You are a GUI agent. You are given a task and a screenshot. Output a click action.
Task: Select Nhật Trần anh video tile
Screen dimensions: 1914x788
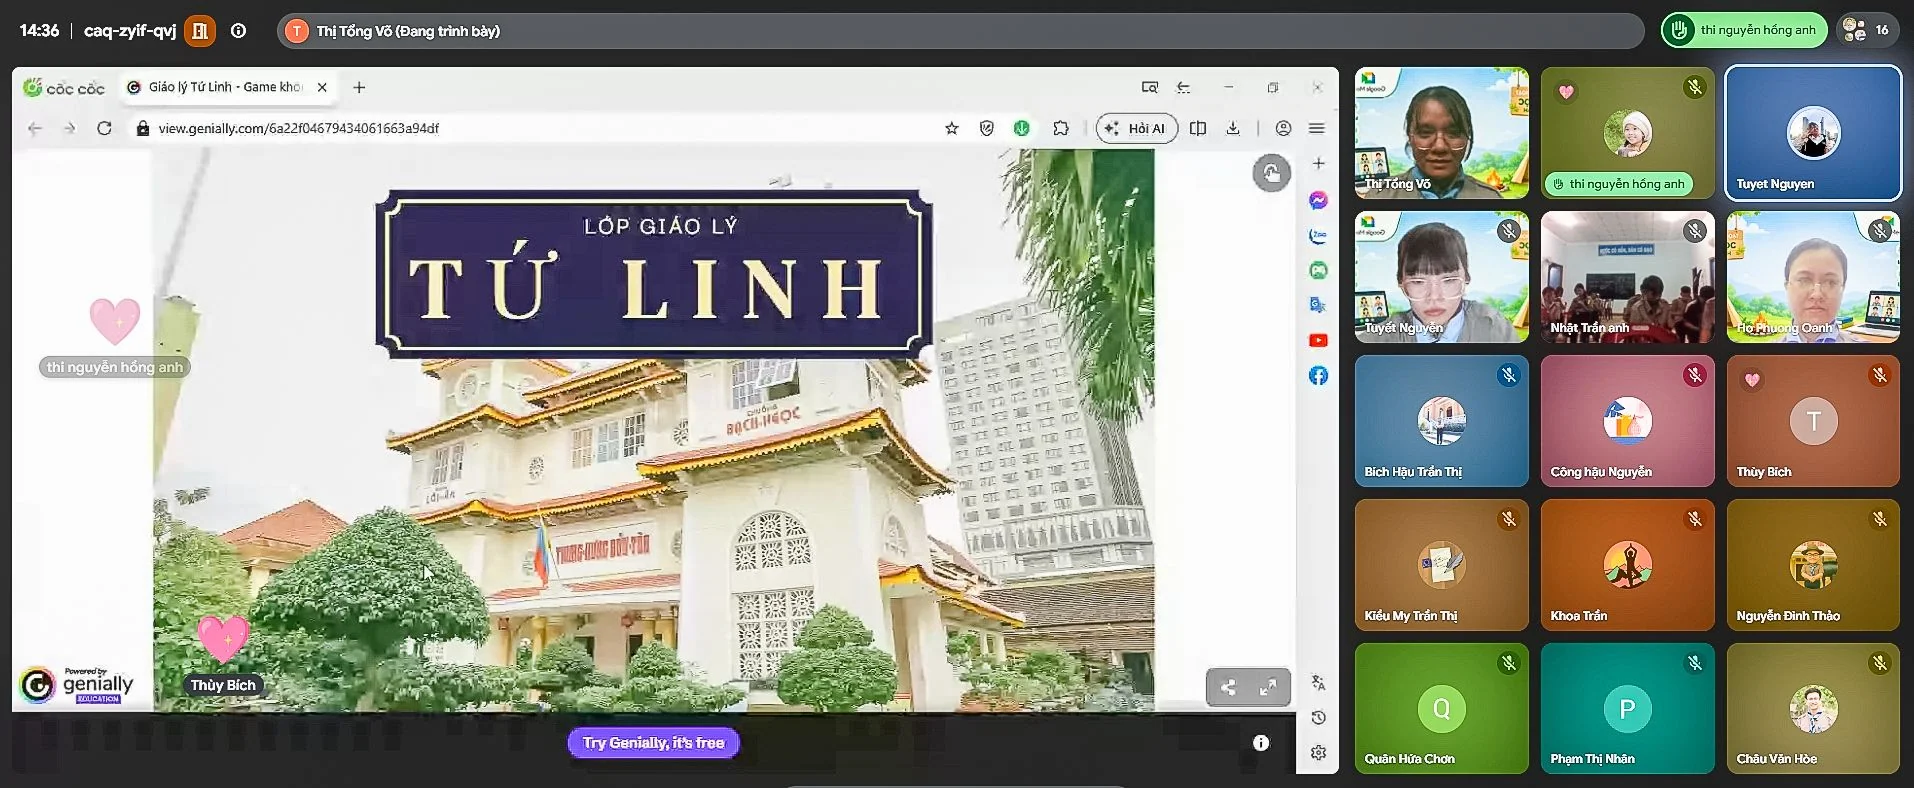click(x=1627, y=277)
